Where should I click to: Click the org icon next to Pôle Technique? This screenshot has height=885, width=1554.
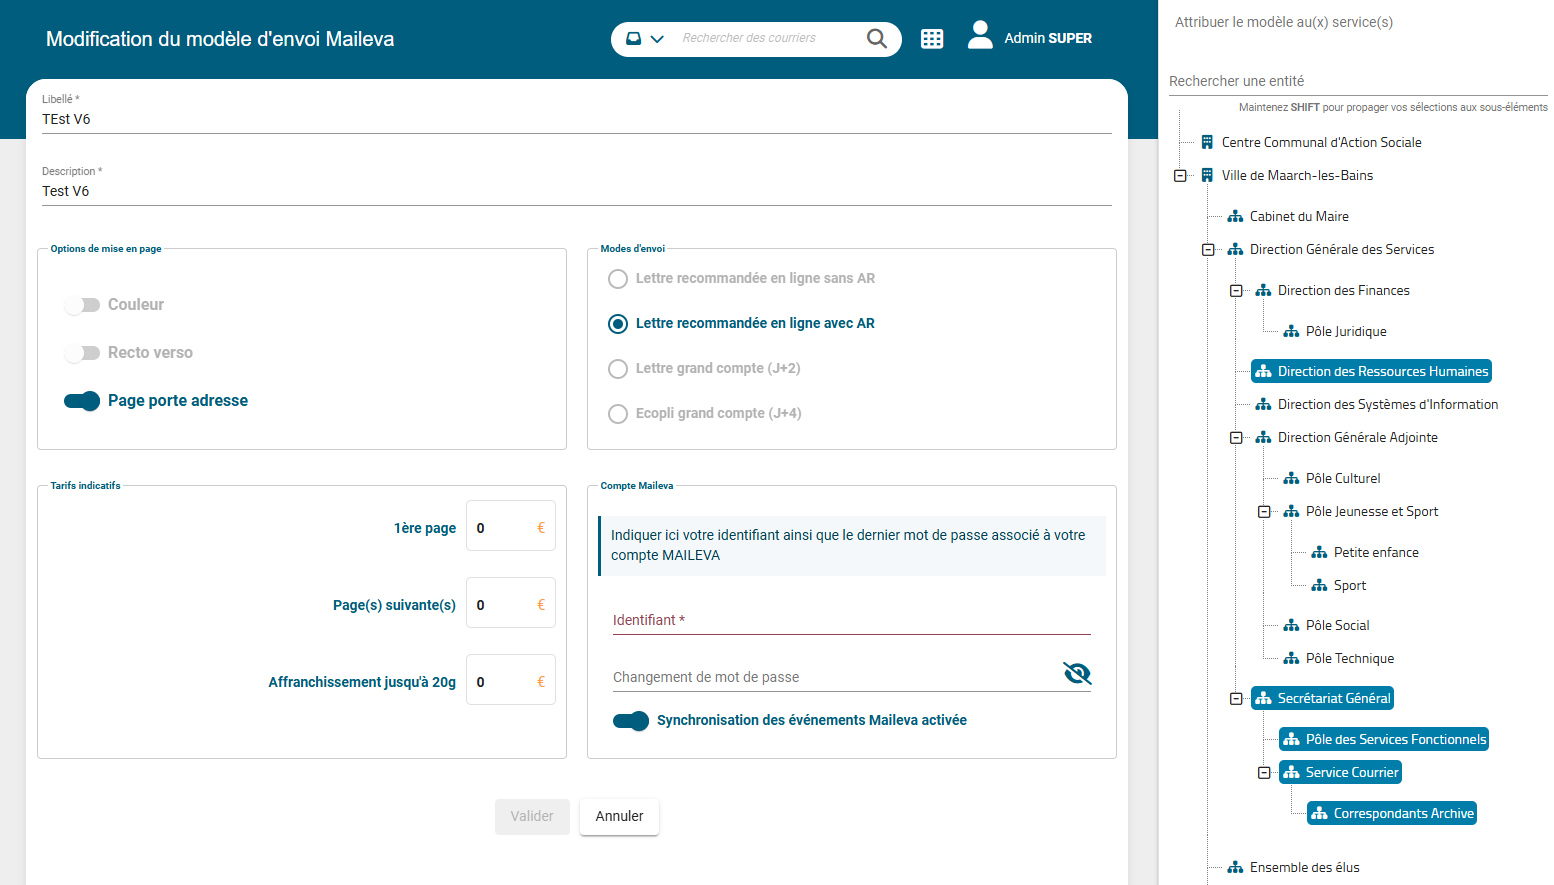point(1291,658)
